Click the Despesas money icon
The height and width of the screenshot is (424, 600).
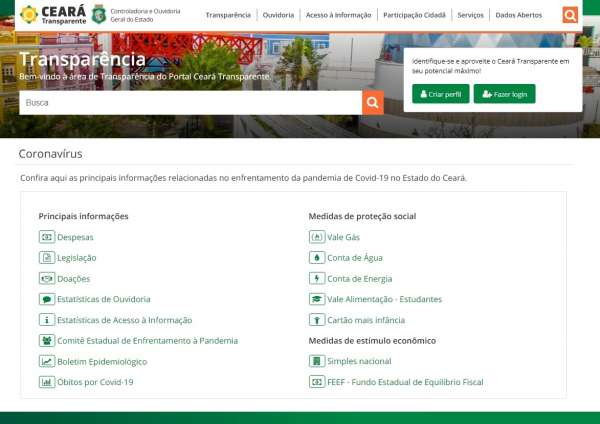[47, 237]
